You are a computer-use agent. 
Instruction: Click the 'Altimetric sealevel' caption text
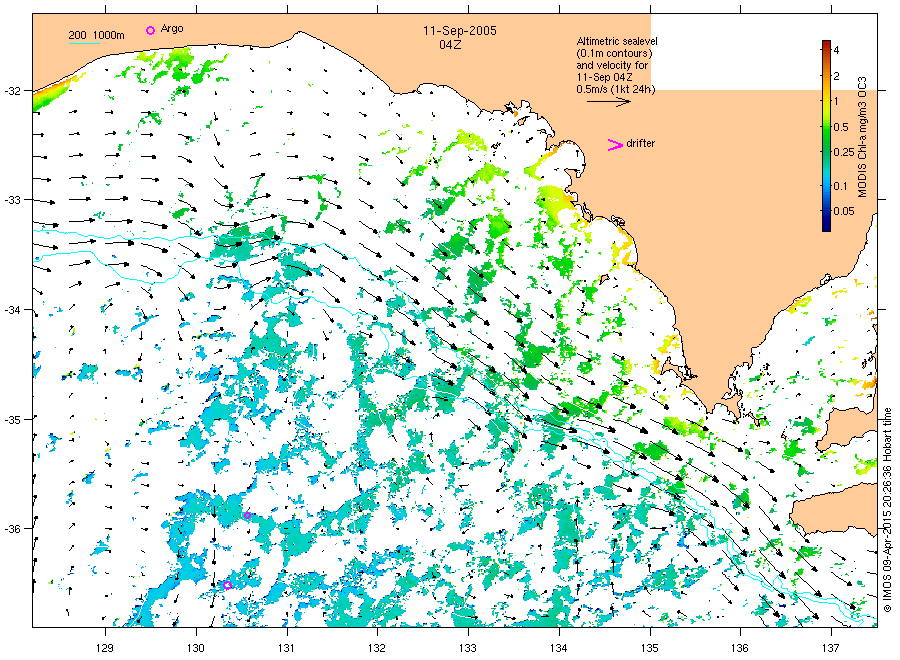(617, 41)
